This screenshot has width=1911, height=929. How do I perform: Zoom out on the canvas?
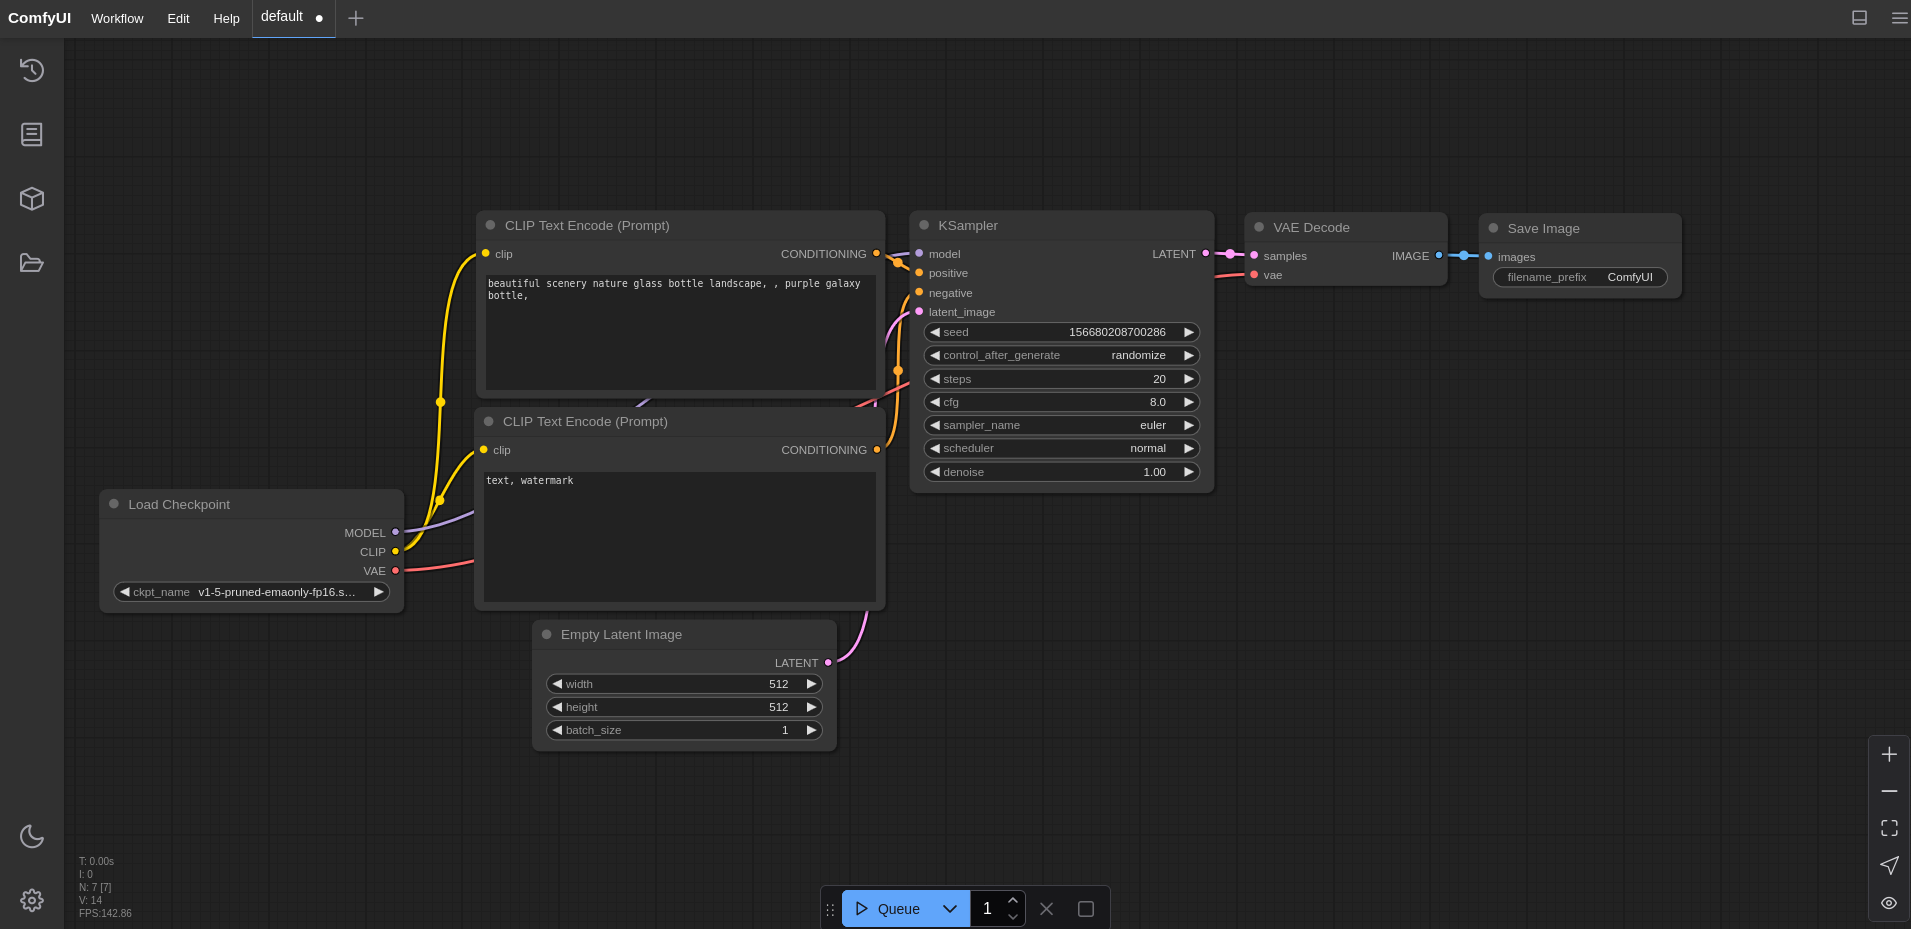[1889, 791]
